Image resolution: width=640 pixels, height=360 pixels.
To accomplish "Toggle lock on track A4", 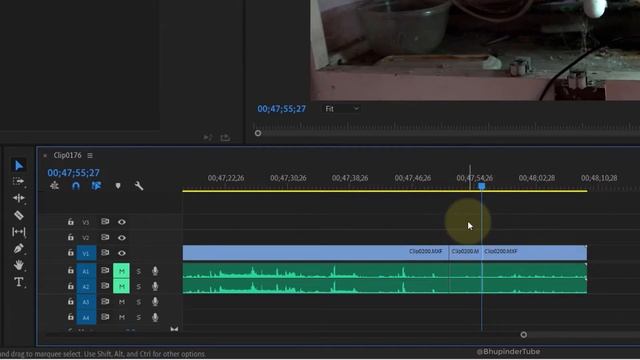I will (71, 317).
